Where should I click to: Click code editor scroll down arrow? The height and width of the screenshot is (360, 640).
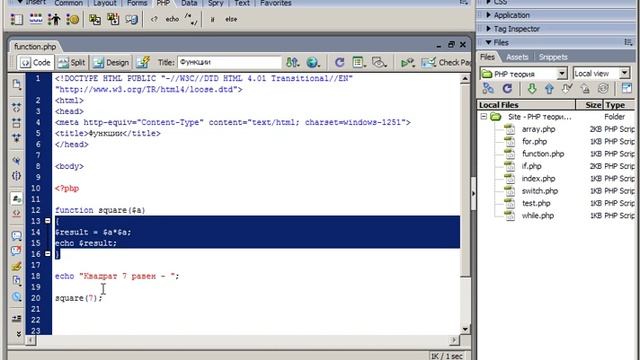pos(465,329)
